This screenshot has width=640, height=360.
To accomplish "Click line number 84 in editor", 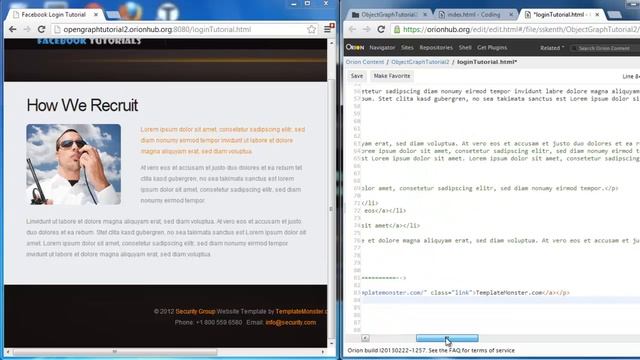I will tap(357, 300).
